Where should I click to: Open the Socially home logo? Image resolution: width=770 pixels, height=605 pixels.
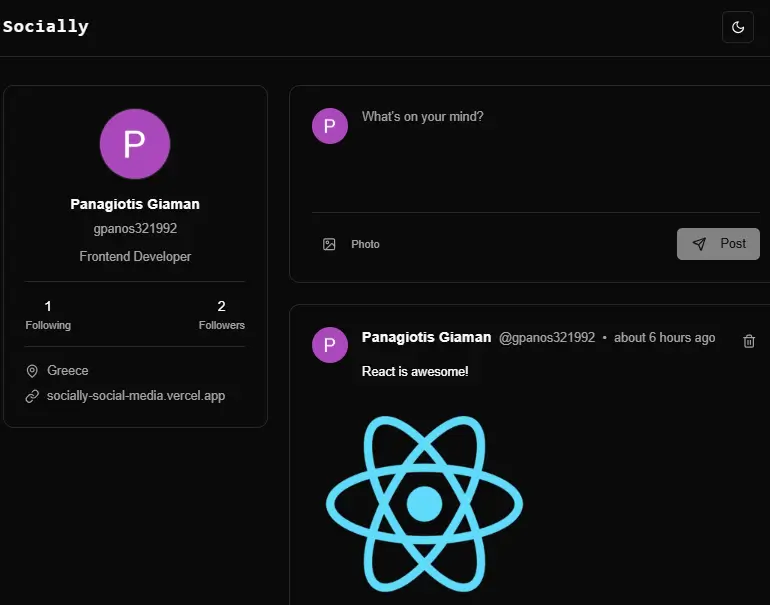[46, 26]
